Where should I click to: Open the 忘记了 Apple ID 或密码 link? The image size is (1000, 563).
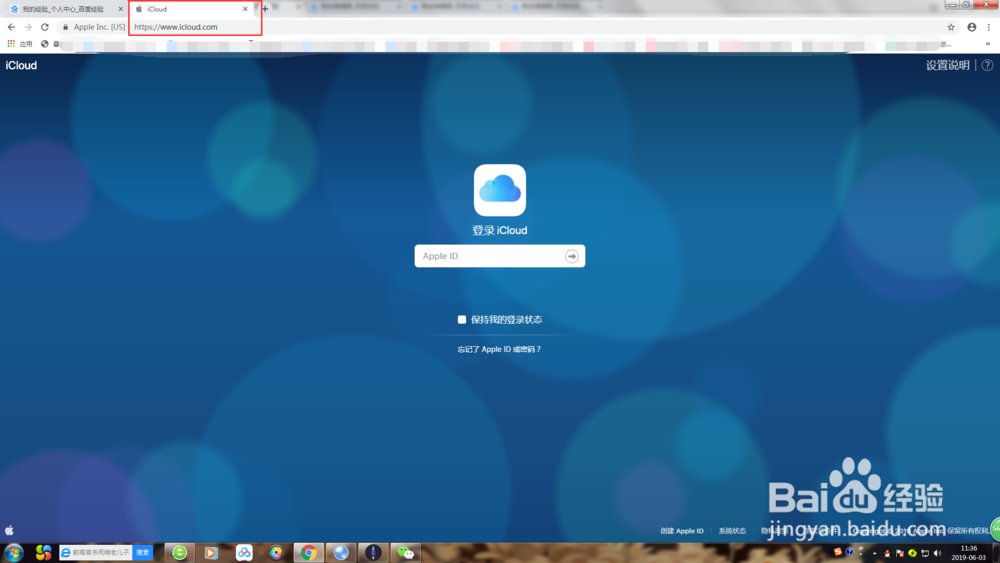tap(499, 349)
